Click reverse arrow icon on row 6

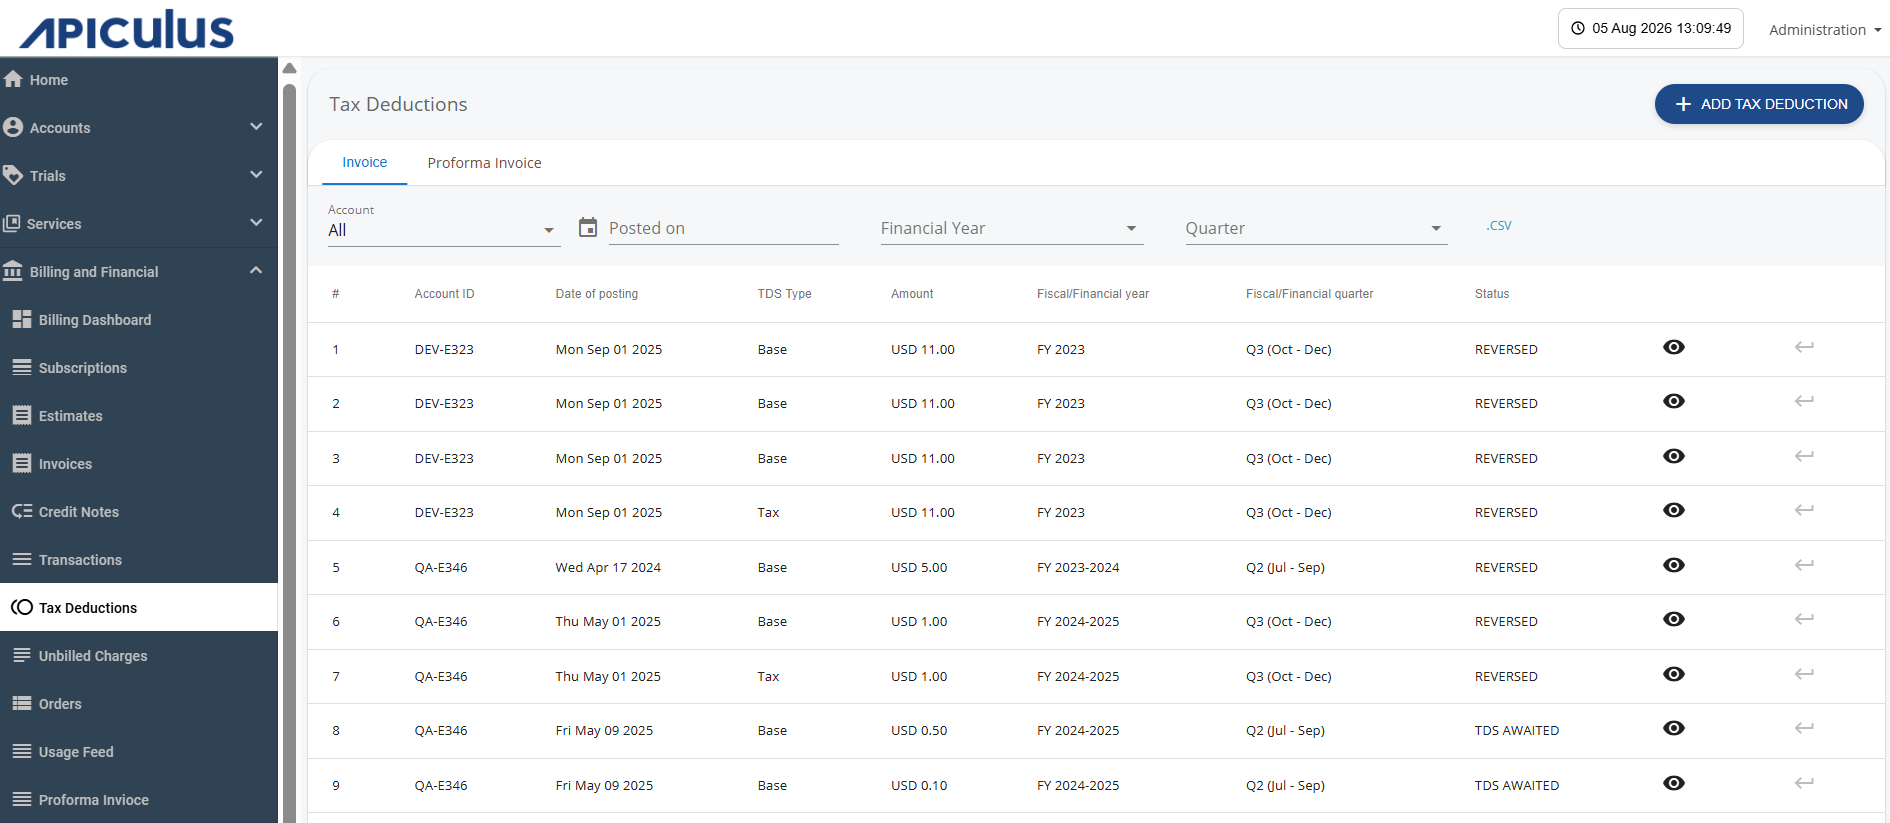(x=1804, y=619)
